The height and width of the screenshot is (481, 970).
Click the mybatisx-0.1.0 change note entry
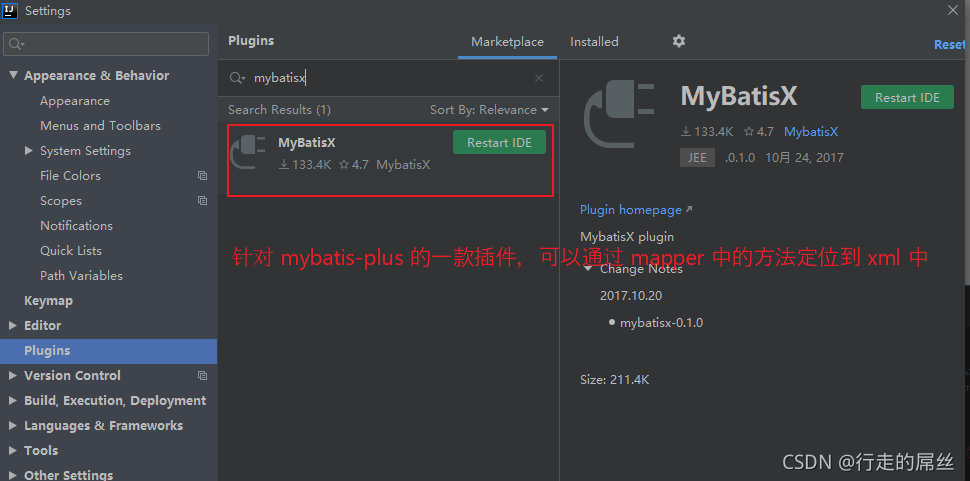(661, 323)
